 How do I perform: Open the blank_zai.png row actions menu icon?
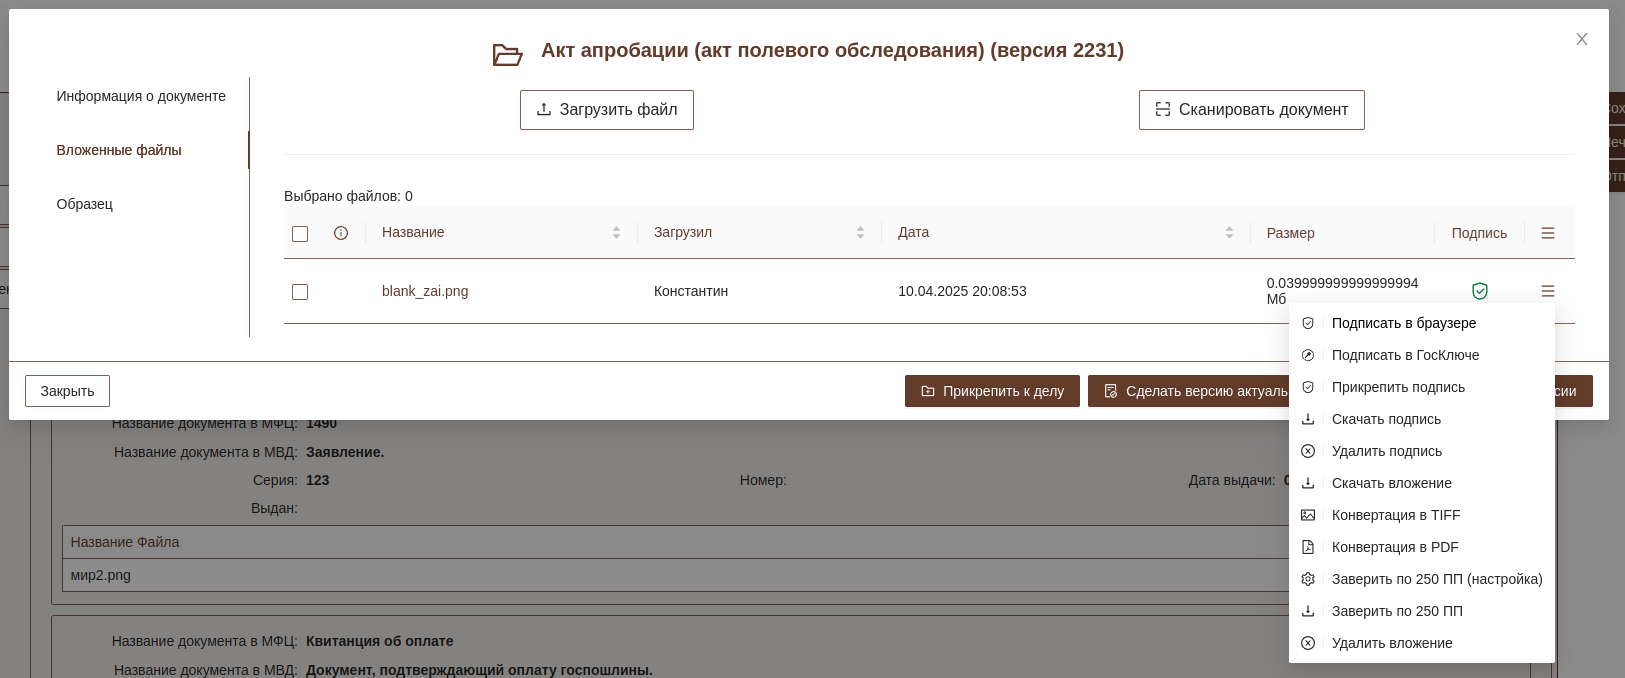pyautogui.click(x=1548, y=291)
